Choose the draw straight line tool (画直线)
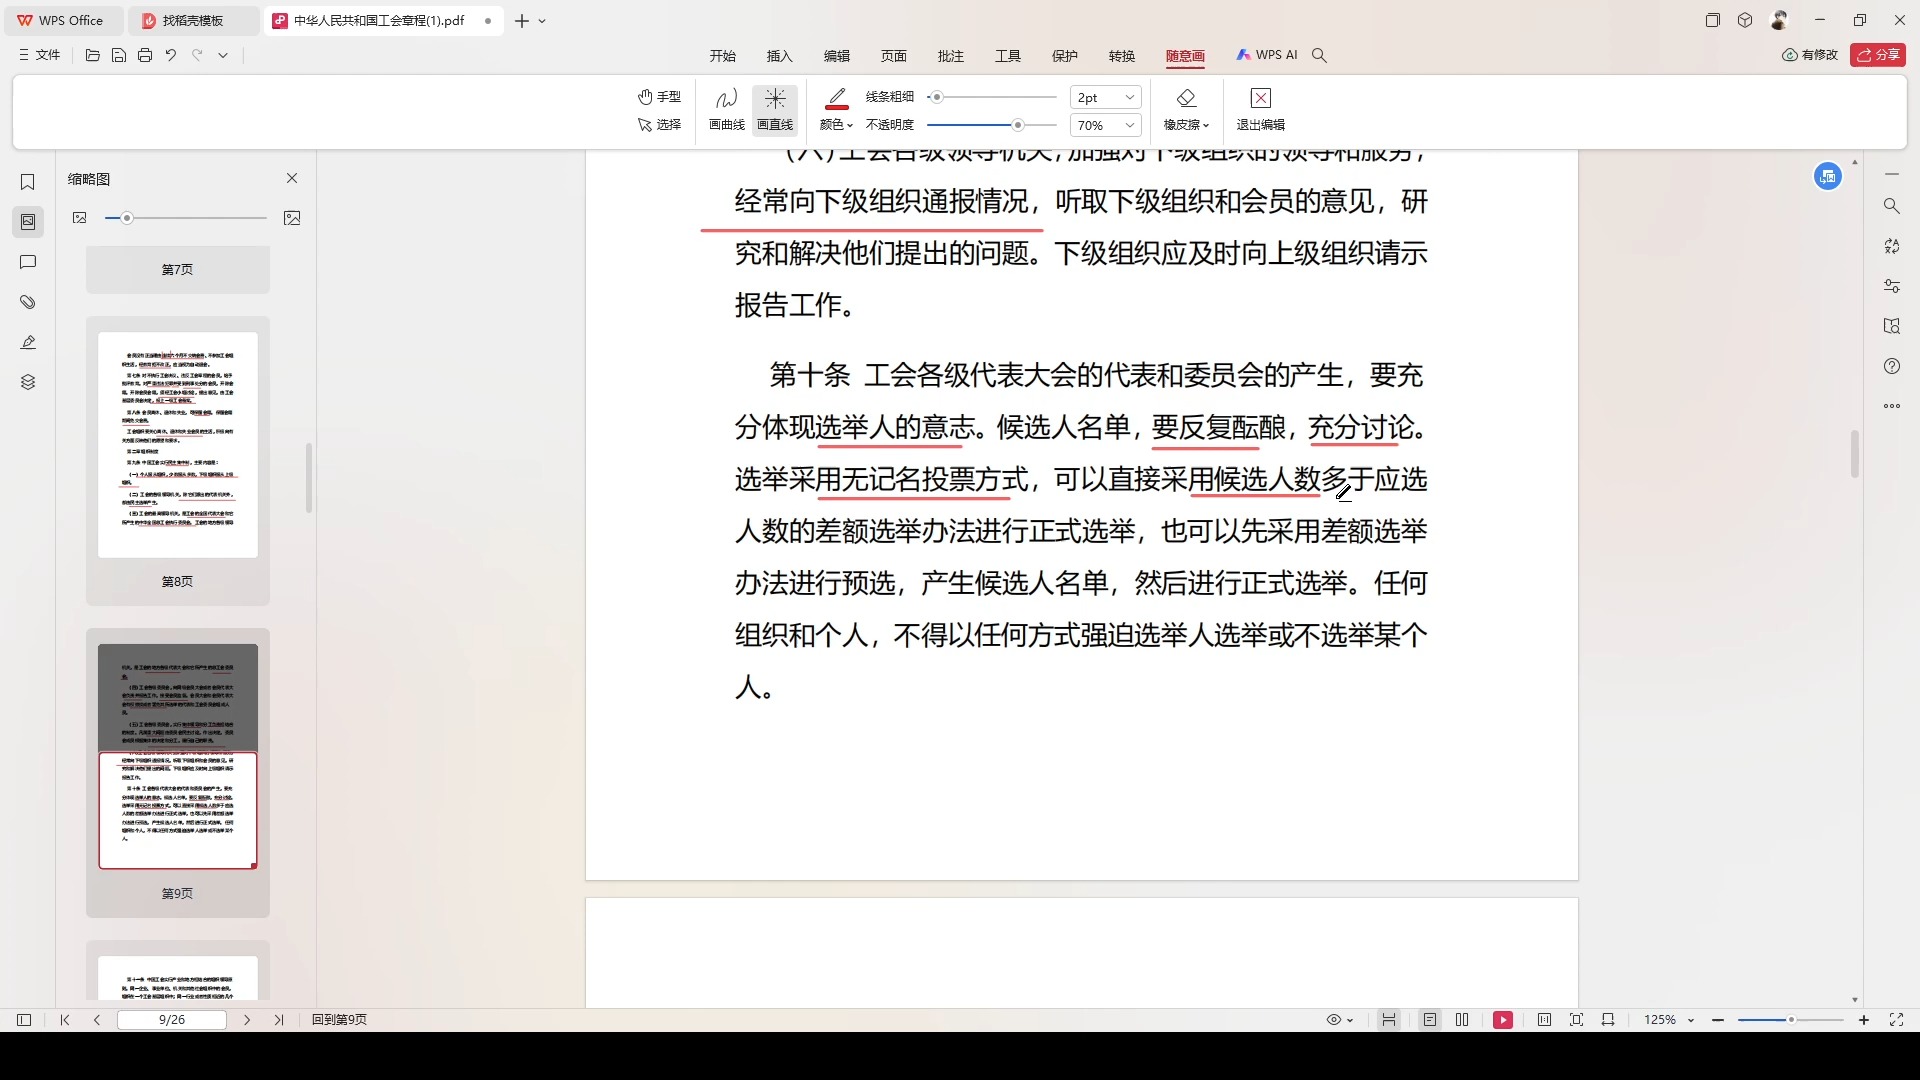Screen dimensions: 1920x1080 tap(775, 109)
